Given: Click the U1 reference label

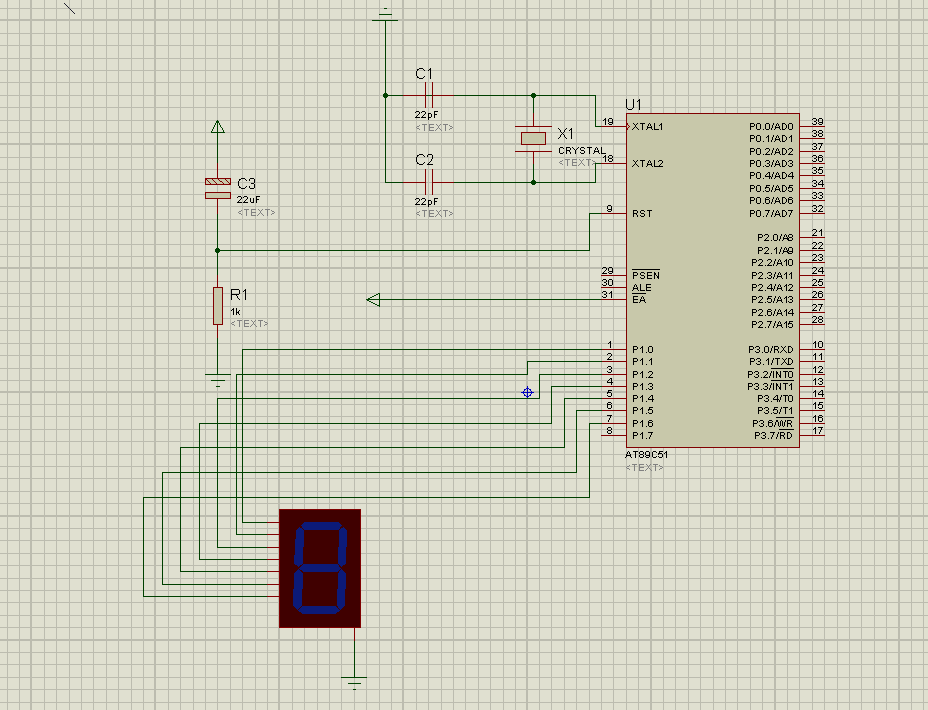Looking at the screenshot, I should coord(633,105).
